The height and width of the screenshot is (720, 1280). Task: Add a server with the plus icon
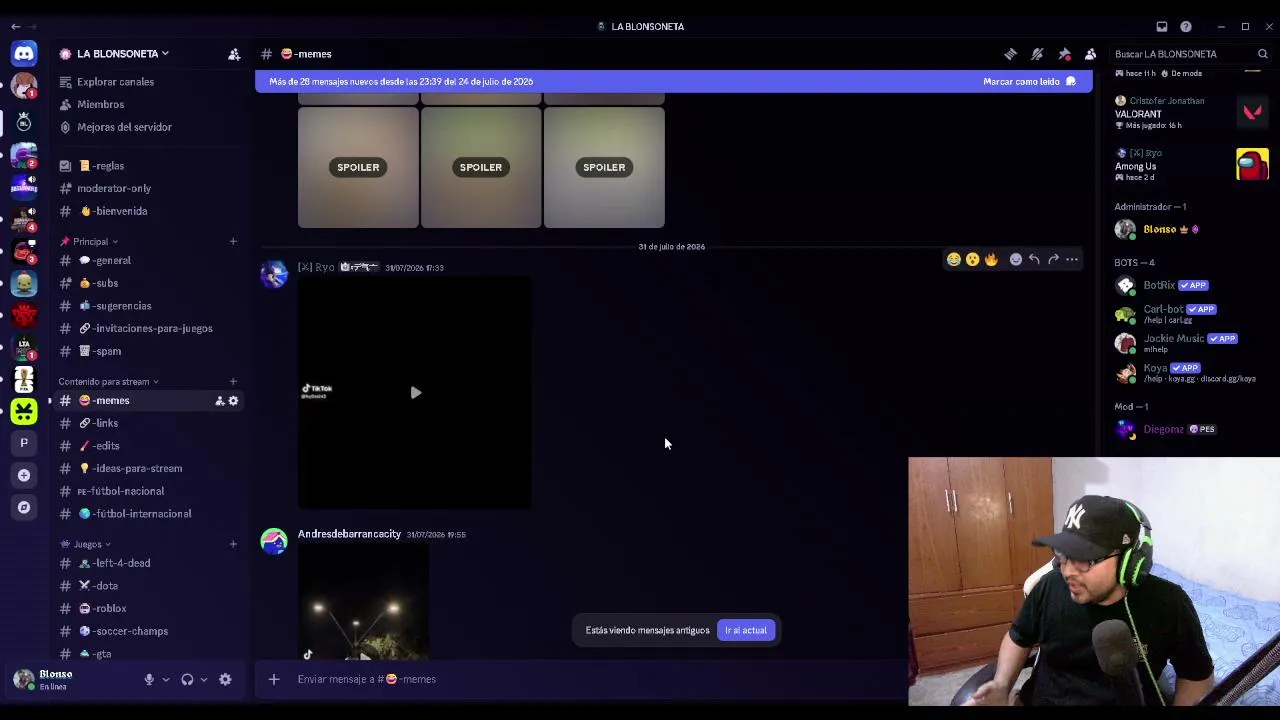click(24, 475)
